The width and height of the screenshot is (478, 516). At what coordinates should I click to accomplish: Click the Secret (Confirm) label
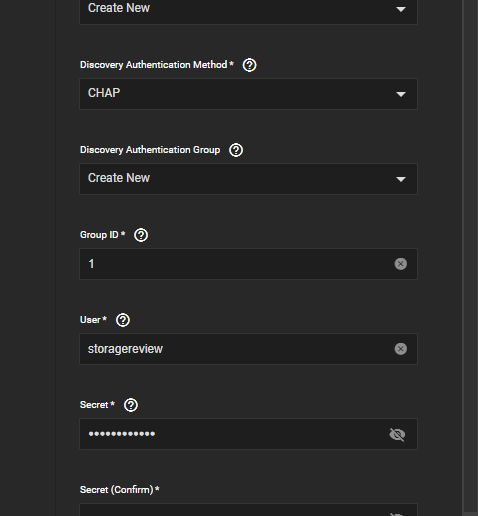point(119,490)
